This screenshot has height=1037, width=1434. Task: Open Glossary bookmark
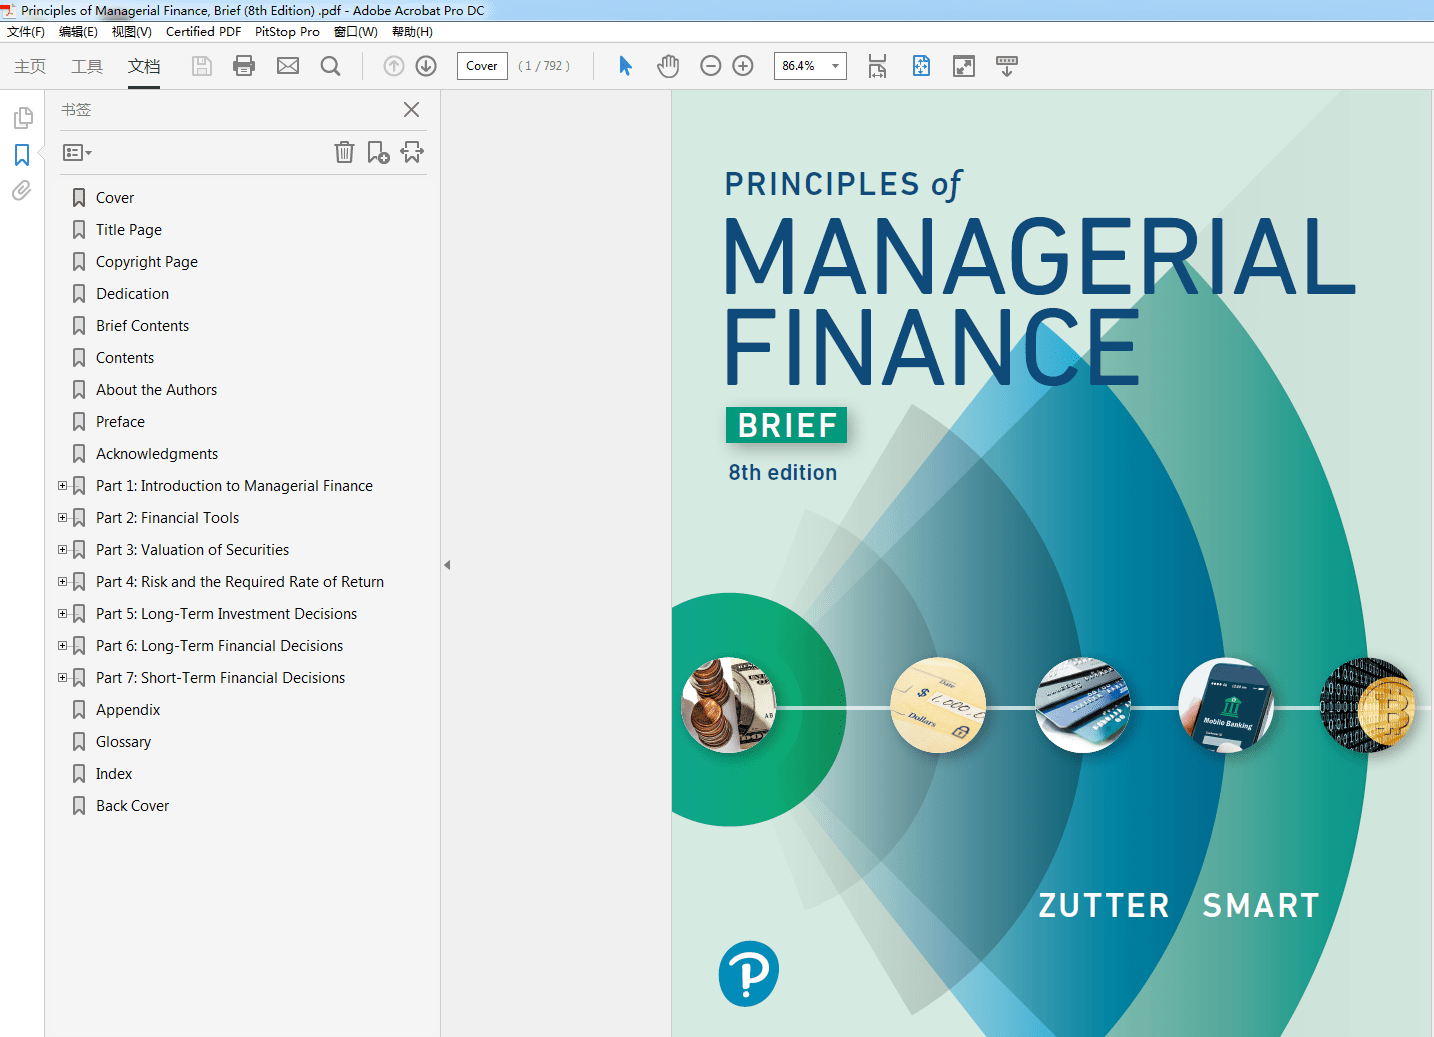point(124,742)
